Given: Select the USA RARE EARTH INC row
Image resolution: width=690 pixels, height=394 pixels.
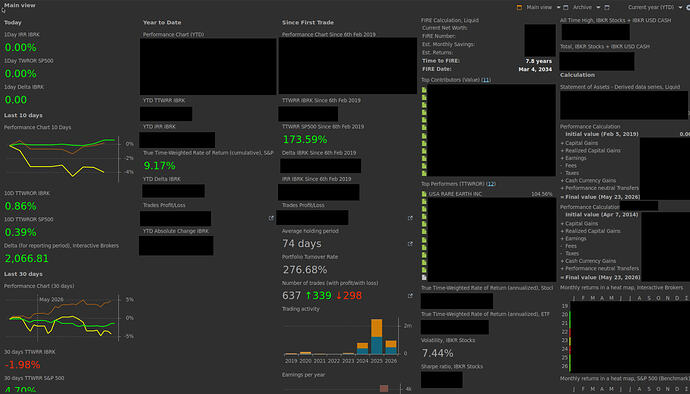Looking at the screenshot, I should tap(487, 194).
